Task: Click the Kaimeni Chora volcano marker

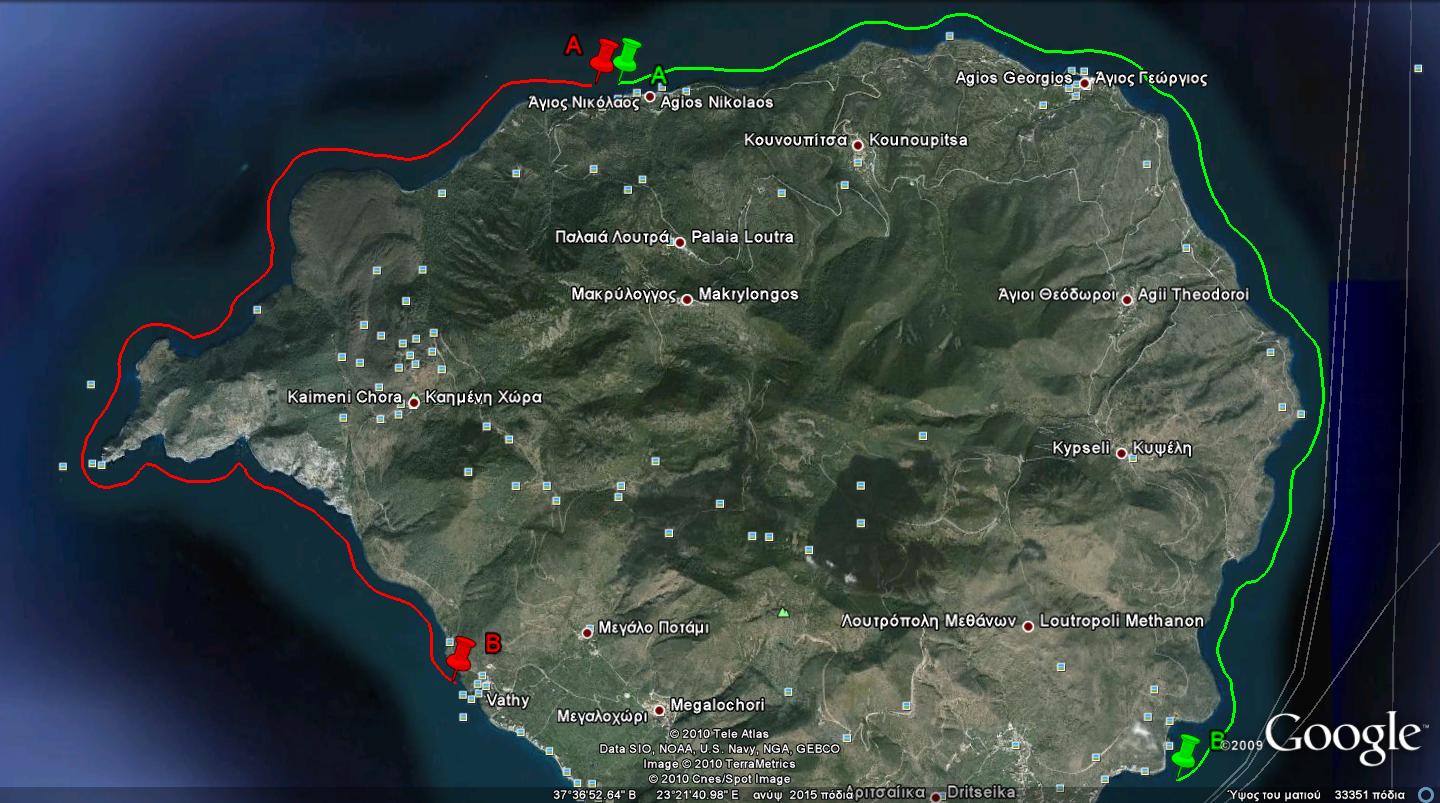Action: 414,402
